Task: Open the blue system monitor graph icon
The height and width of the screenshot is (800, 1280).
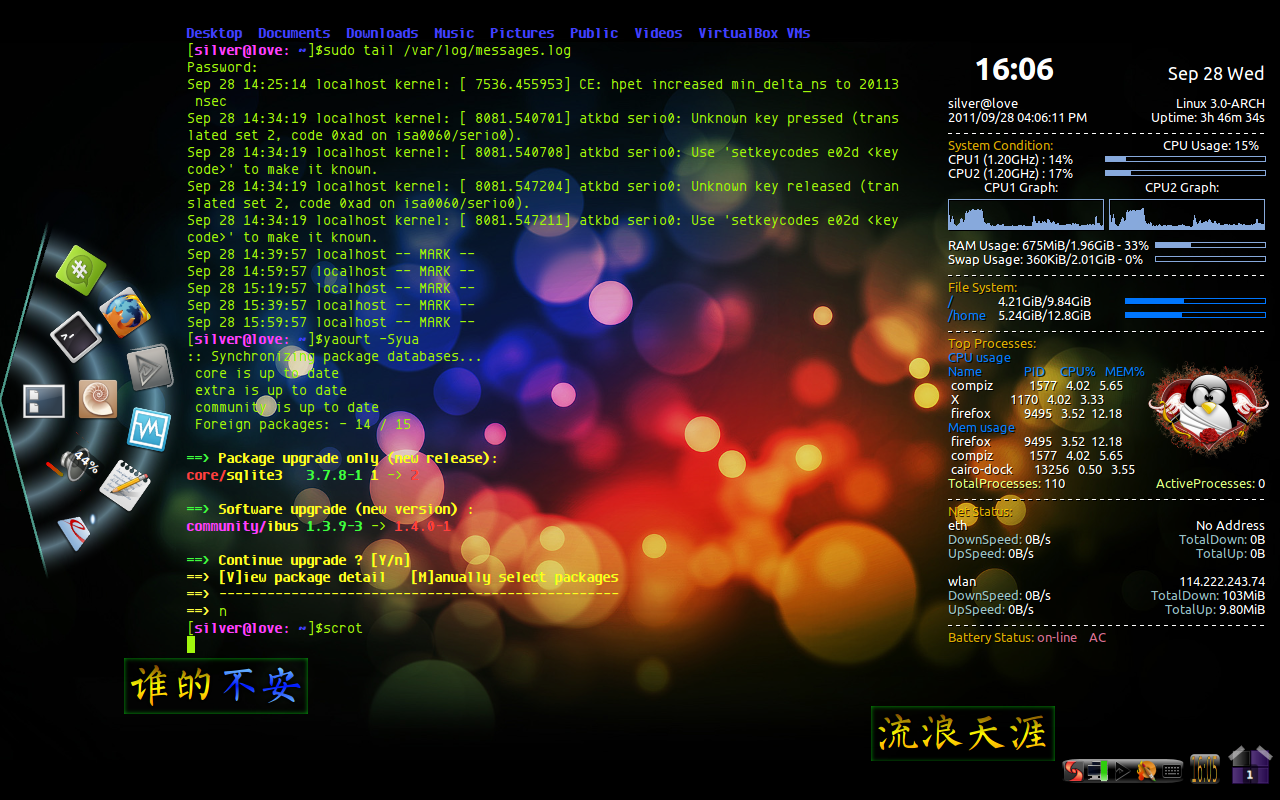Action: (150, 428)
